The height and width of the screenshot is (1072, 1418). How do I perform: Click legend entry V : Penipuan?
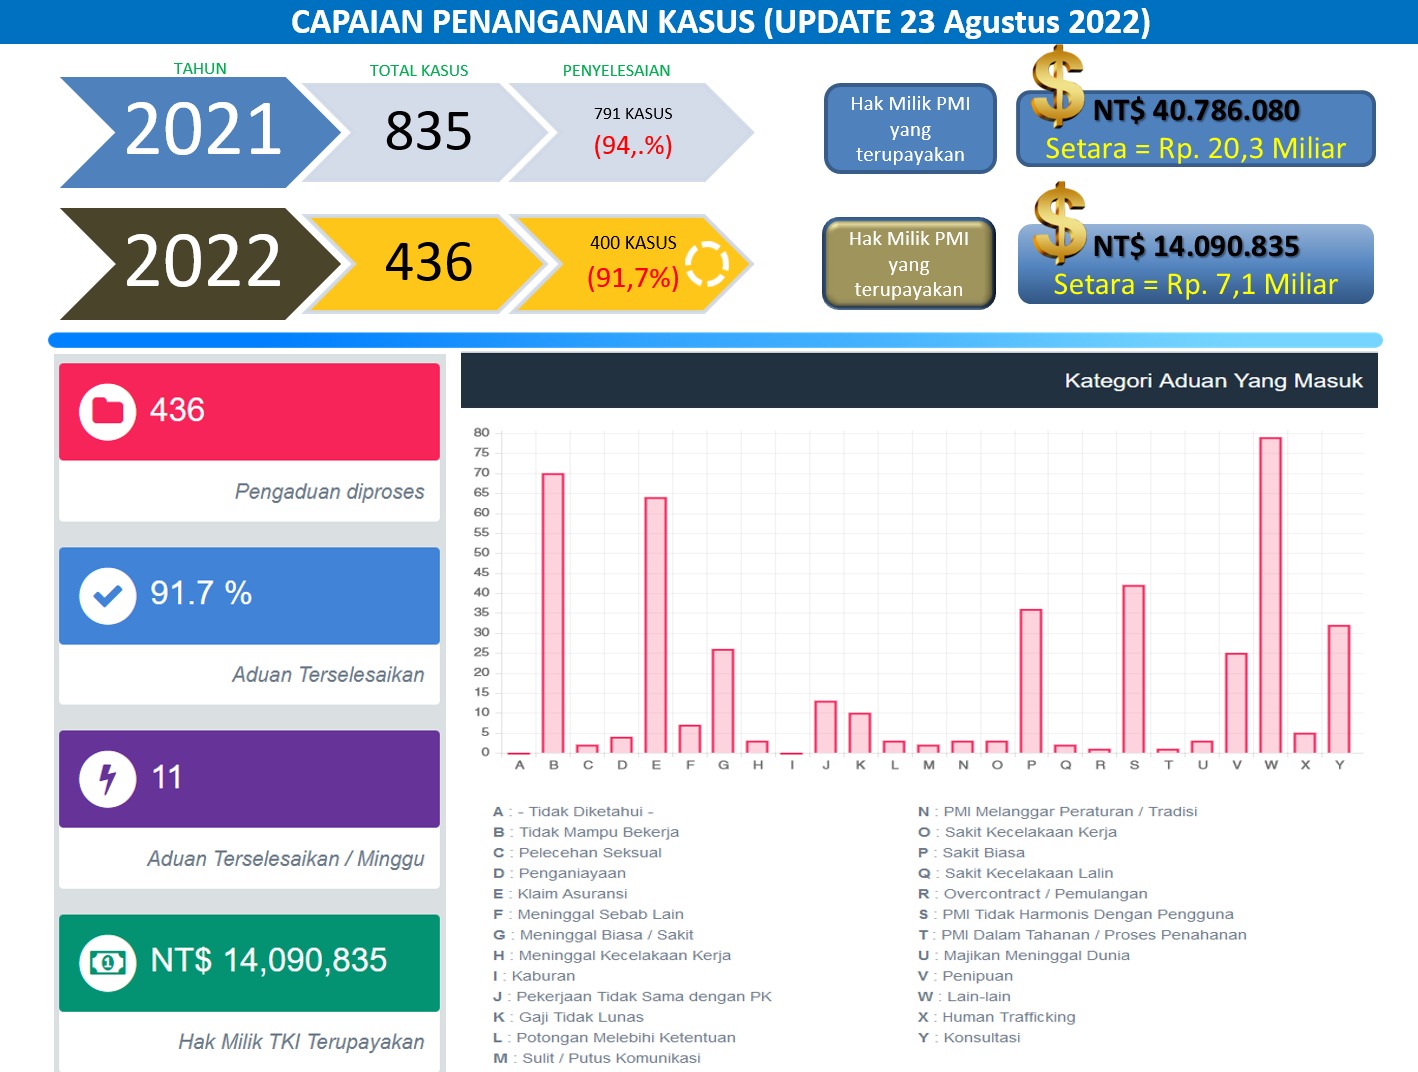965,976
